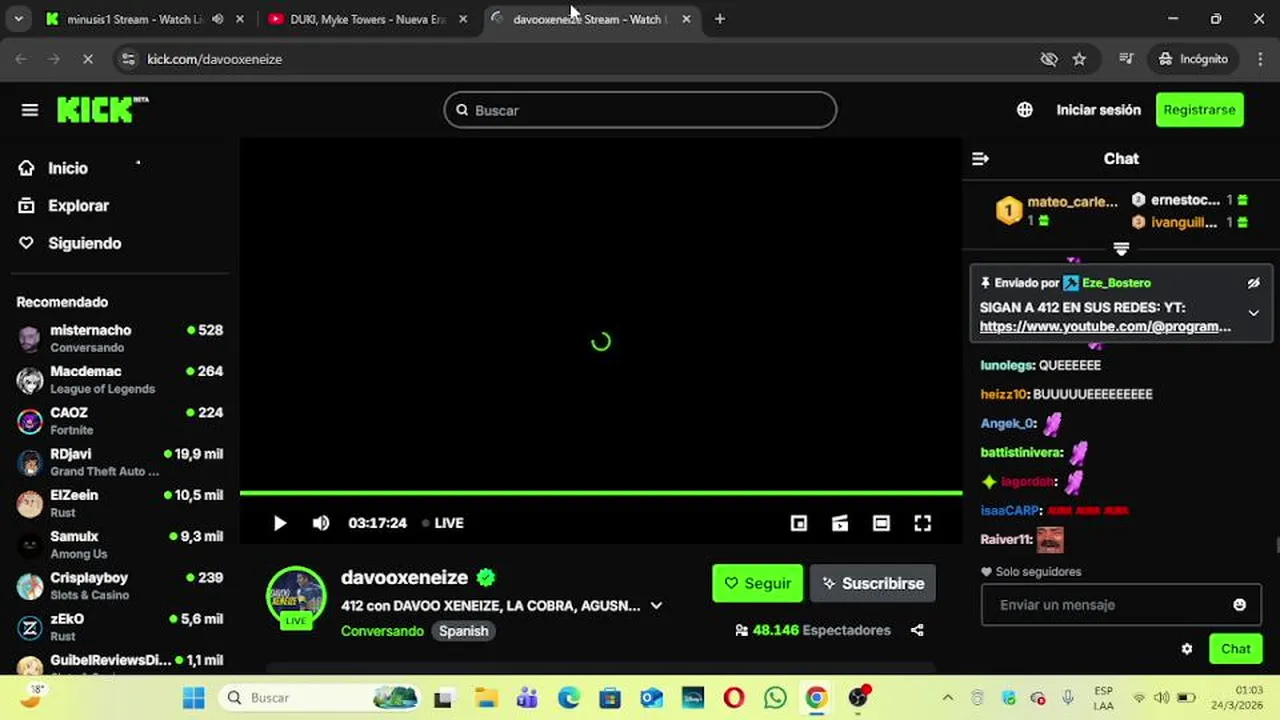Expand the stream title chevron
1280x720 pixels.
[x=656, y=605]
